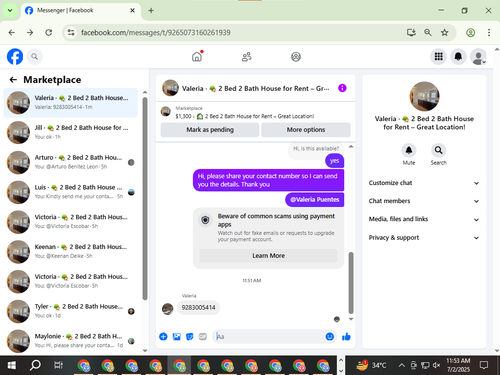Open Tyler 2 Bed 2 Bath chat

[71, 311]
